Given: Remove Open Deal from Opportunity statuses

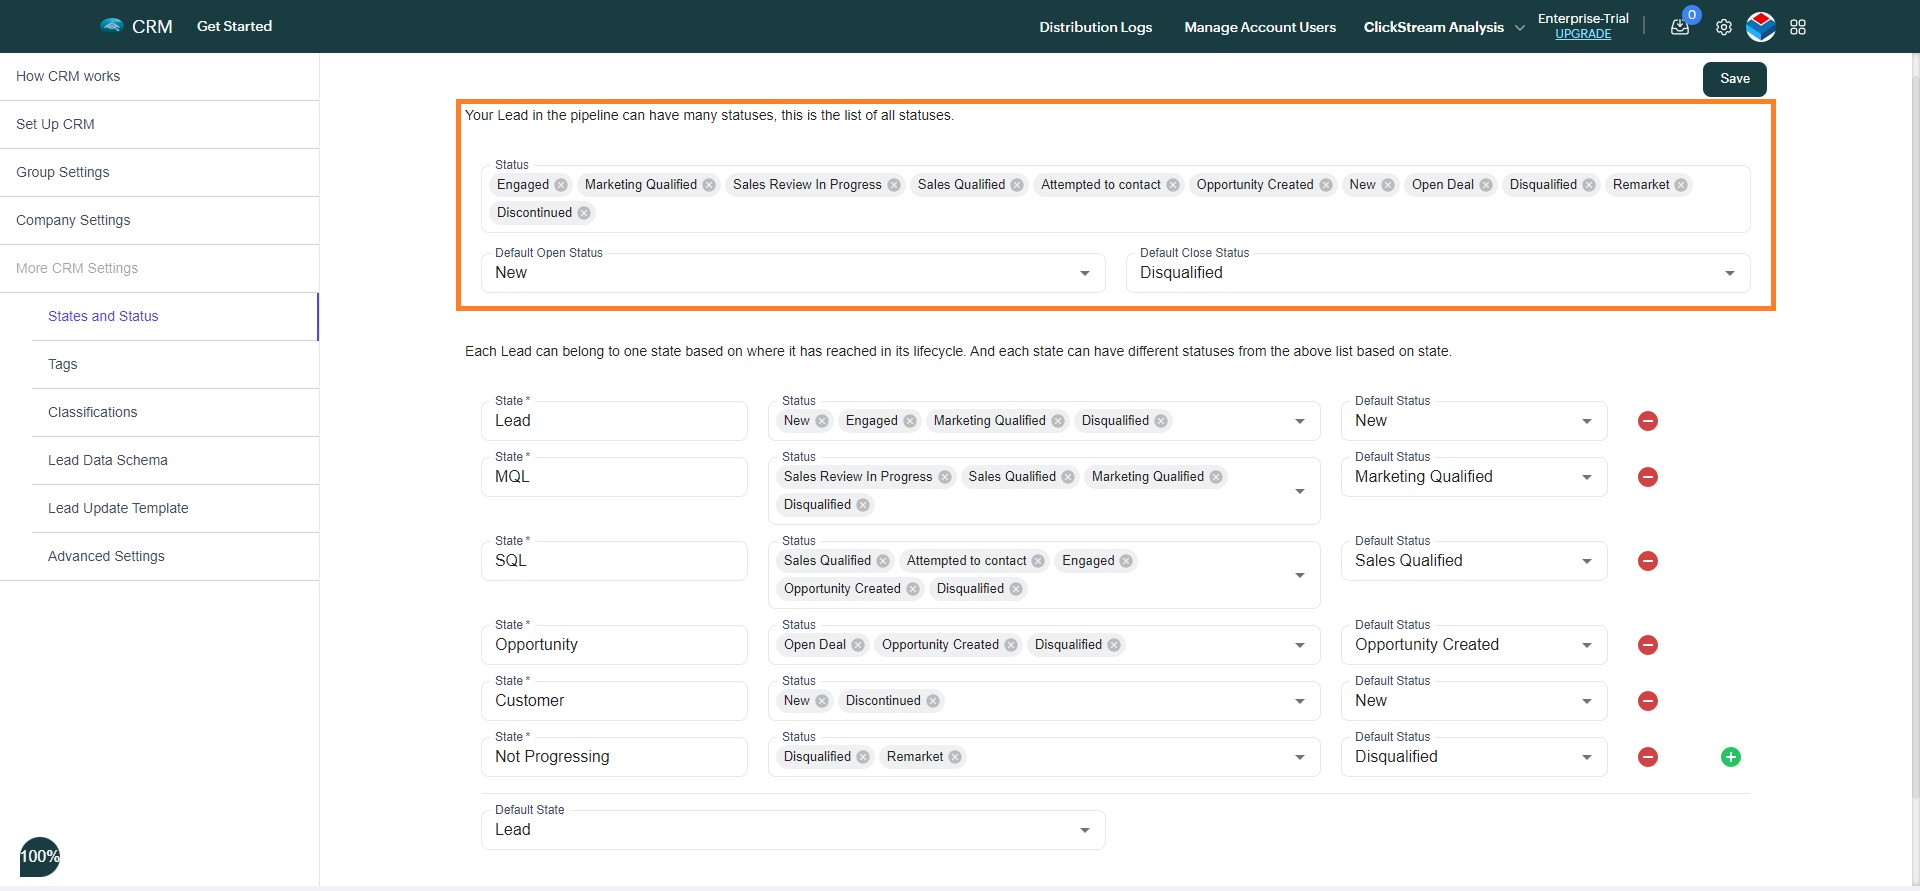Looking at the screenshot, I should pyautogui.click(x=858, y=645).
